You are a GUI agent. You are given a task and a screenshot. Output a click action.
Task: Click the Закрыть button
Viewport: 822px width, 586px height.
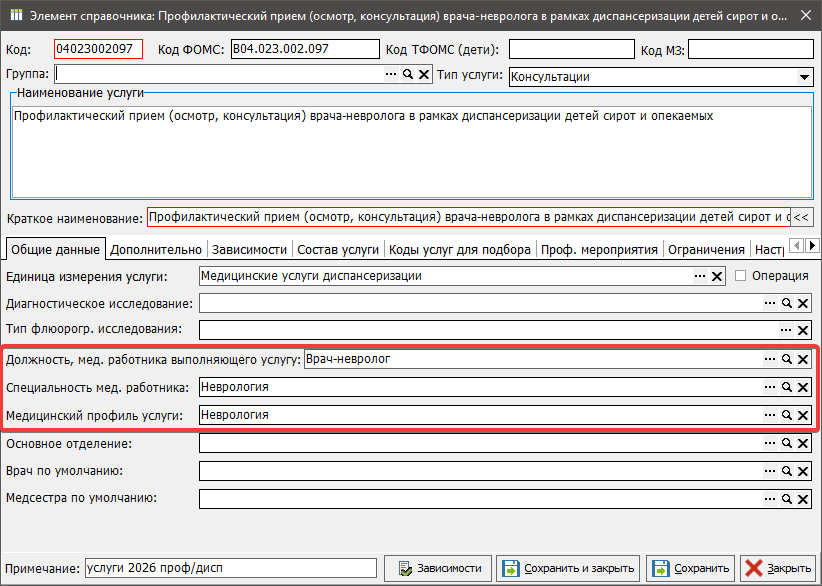click(x=778, y=568)
